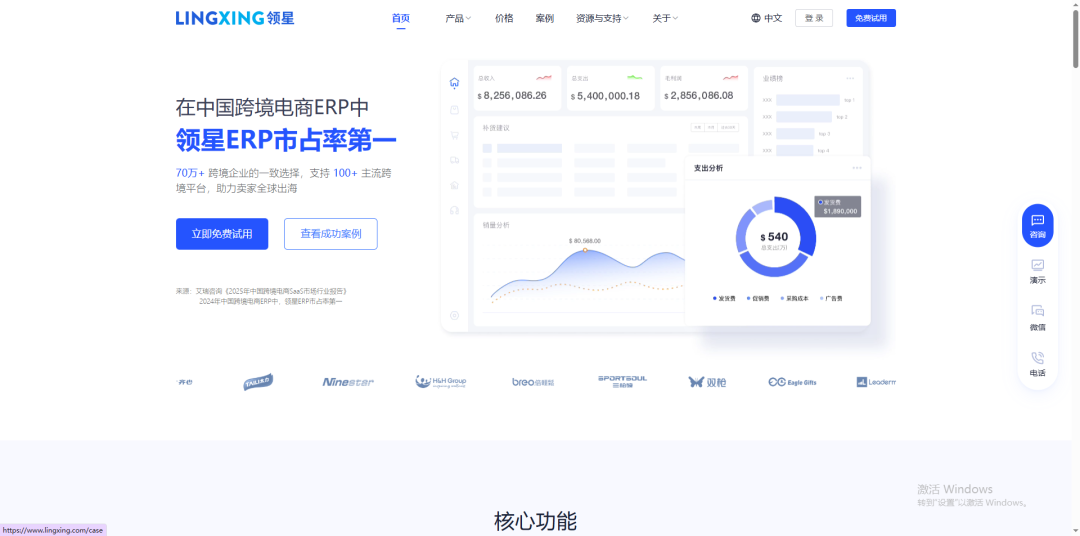
Task: Expand the 产品 dropdown menu
Action: 458,19
